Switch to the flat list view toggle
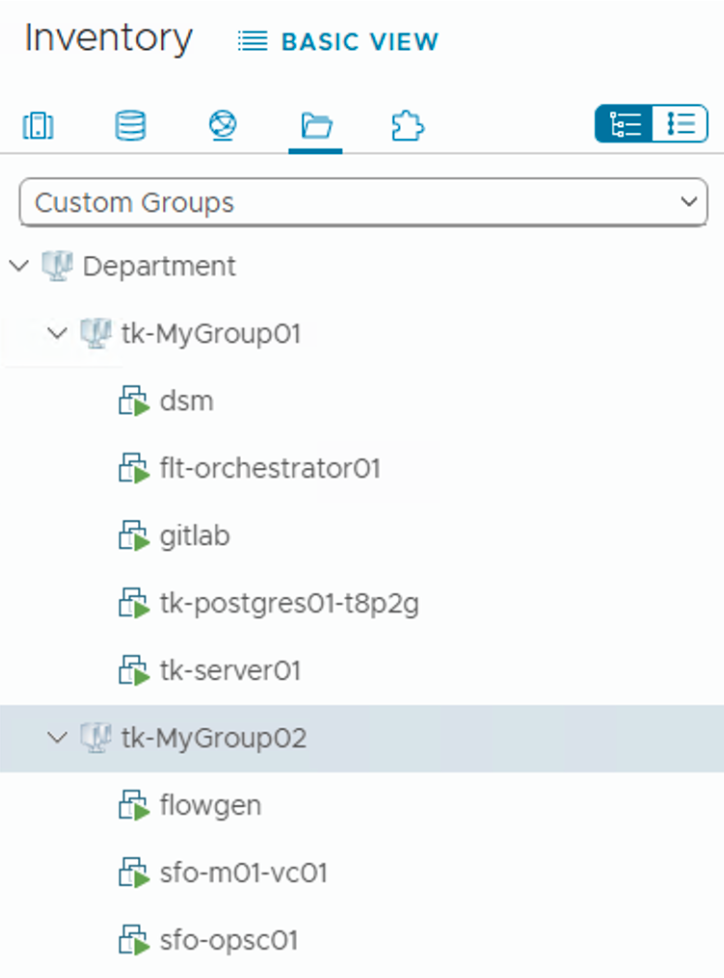 click(680, 125)
